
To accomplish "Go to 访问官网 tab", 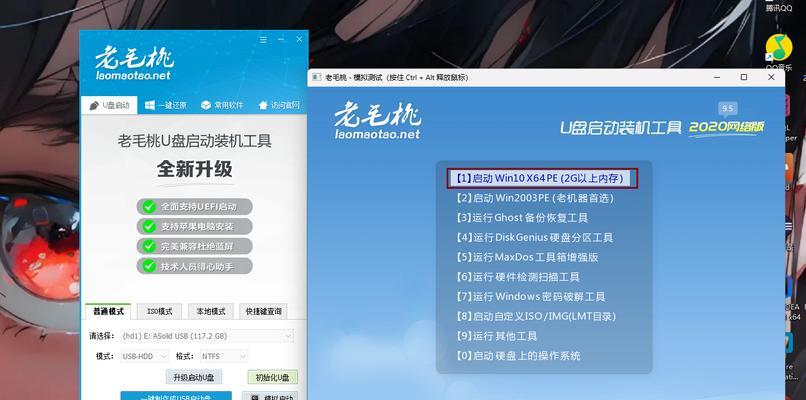I will (279, 105).
